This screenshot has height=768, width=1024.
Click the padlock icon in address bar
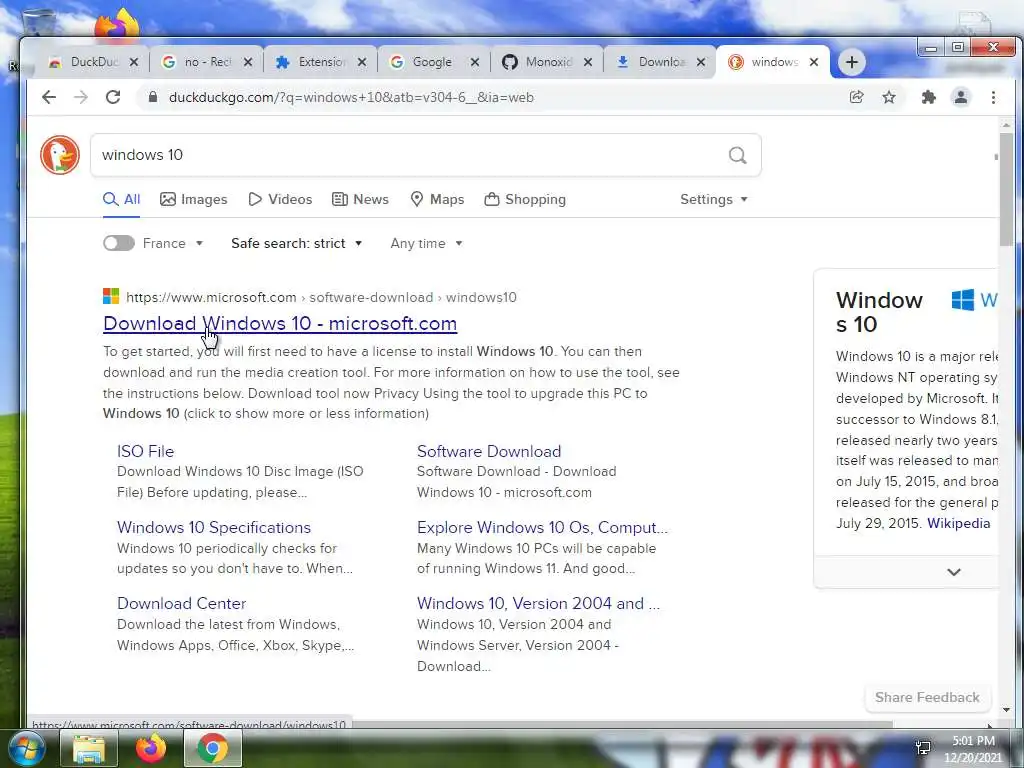(153, 97)
